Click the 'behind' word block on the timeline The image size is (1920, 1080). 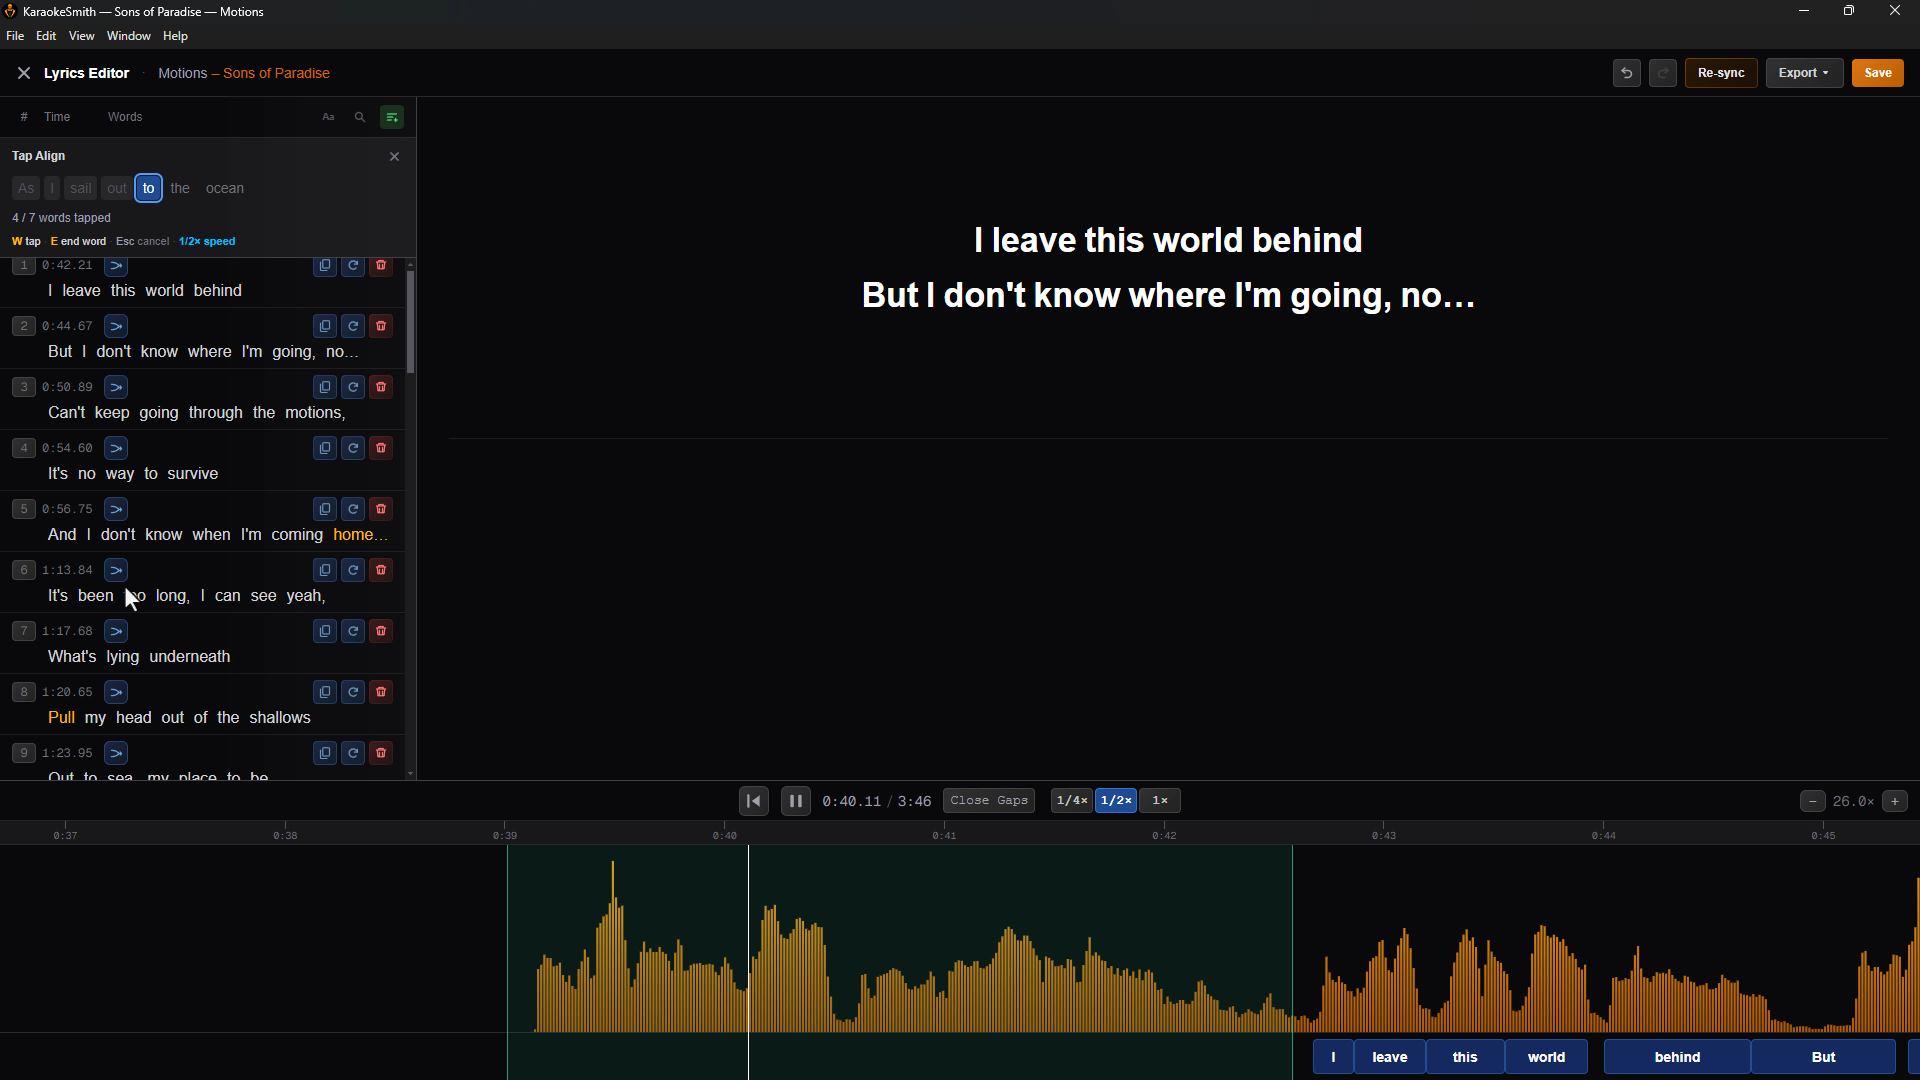[x=1677, y=1057]
